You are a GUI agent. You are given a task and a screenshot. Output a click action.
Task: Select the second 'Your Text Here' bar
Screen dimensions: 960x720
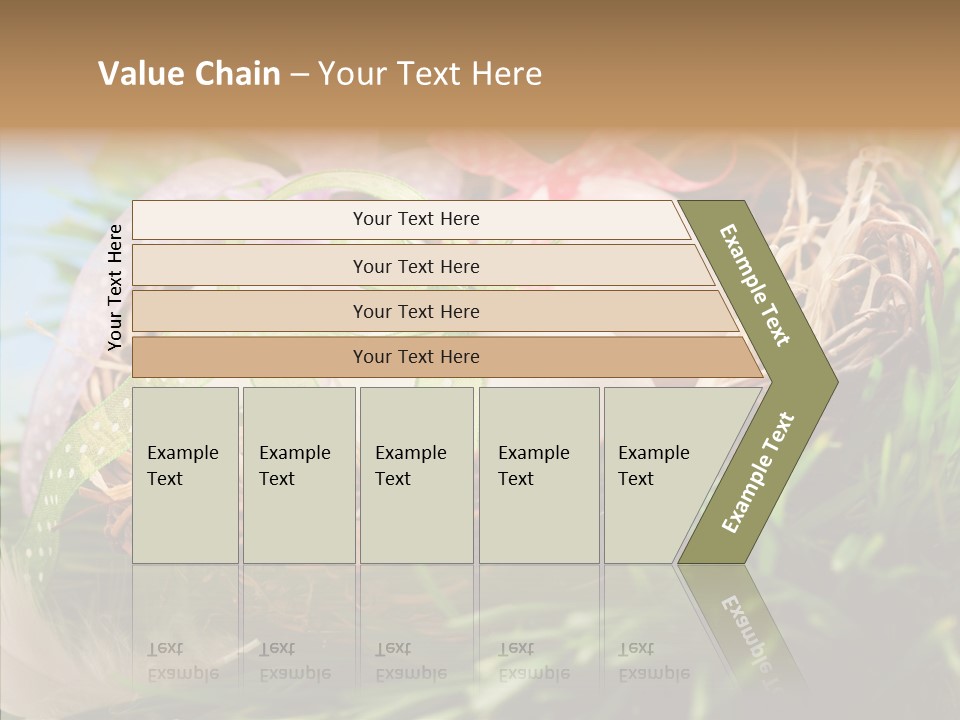[415, 266]
